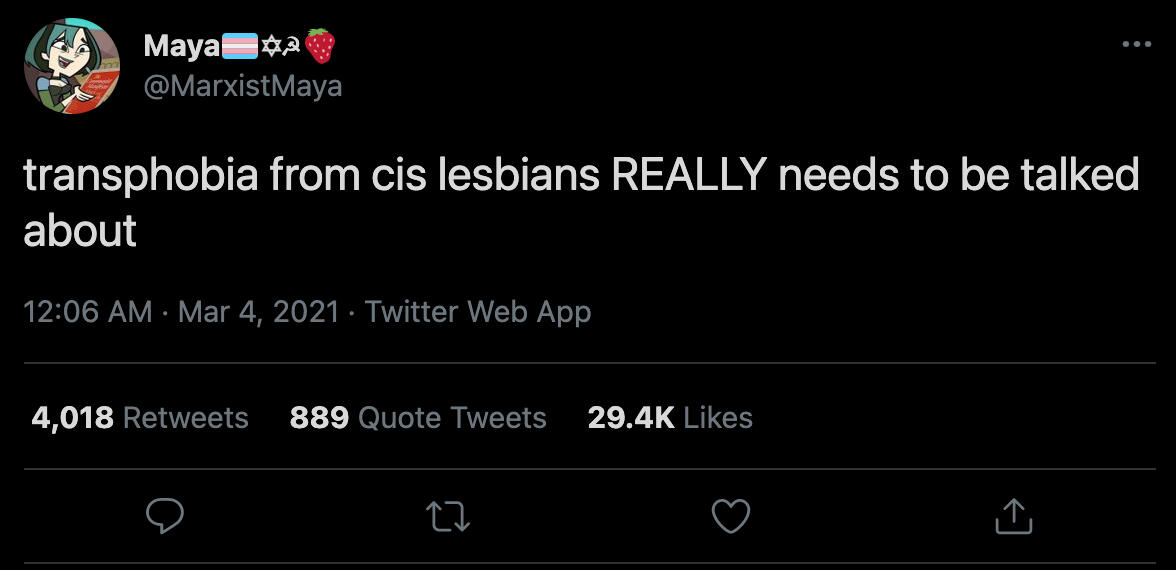The width and height of the screenshot is (1176, 570).
Task: Like the tweet with the heart icon
Action: coord(730,516)
